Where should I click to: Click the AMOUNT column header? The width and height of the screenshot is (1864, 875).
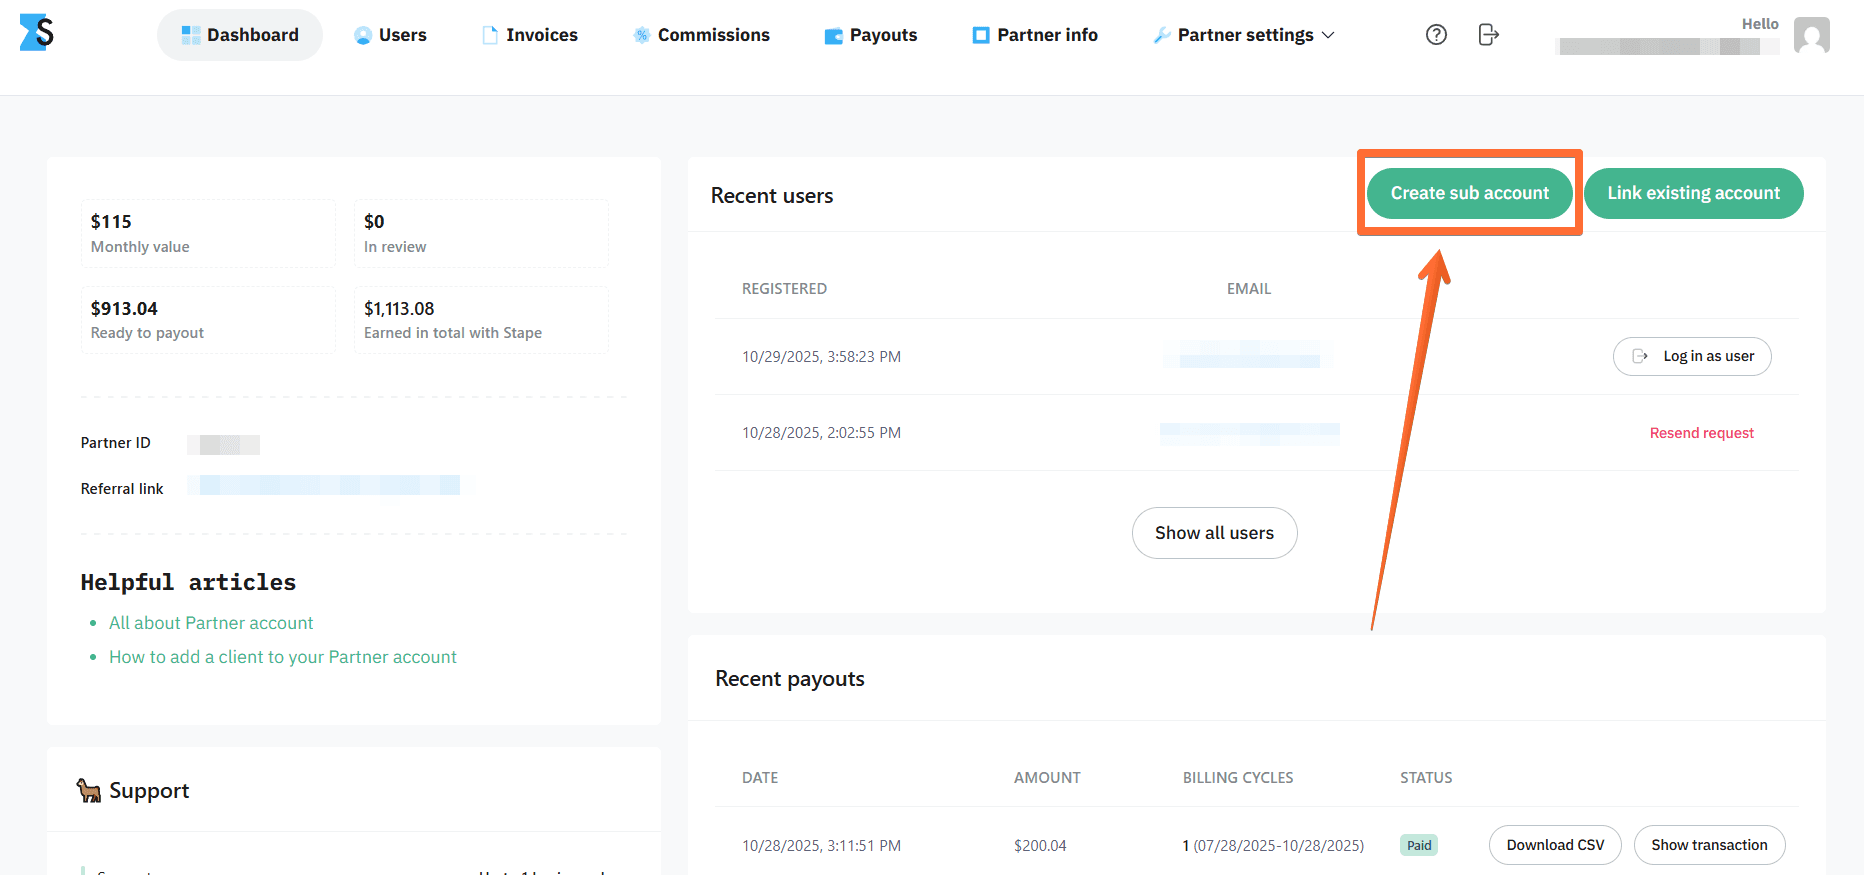coord(1047,778)
